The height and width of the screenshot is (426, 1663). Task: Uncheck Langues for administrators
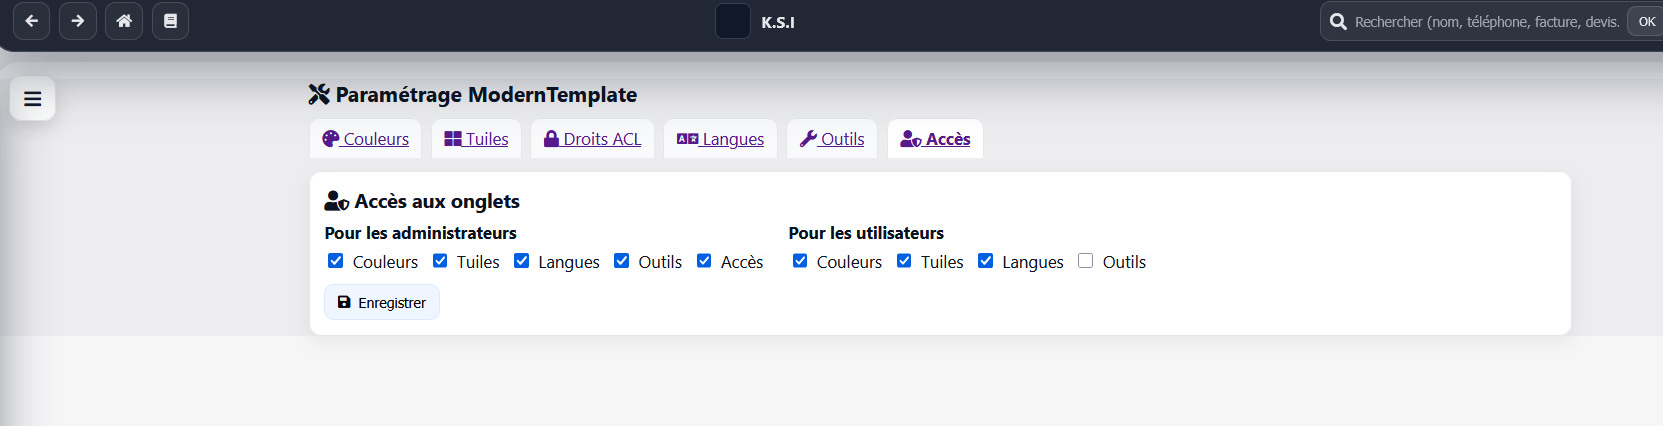[x=522, y=261]
